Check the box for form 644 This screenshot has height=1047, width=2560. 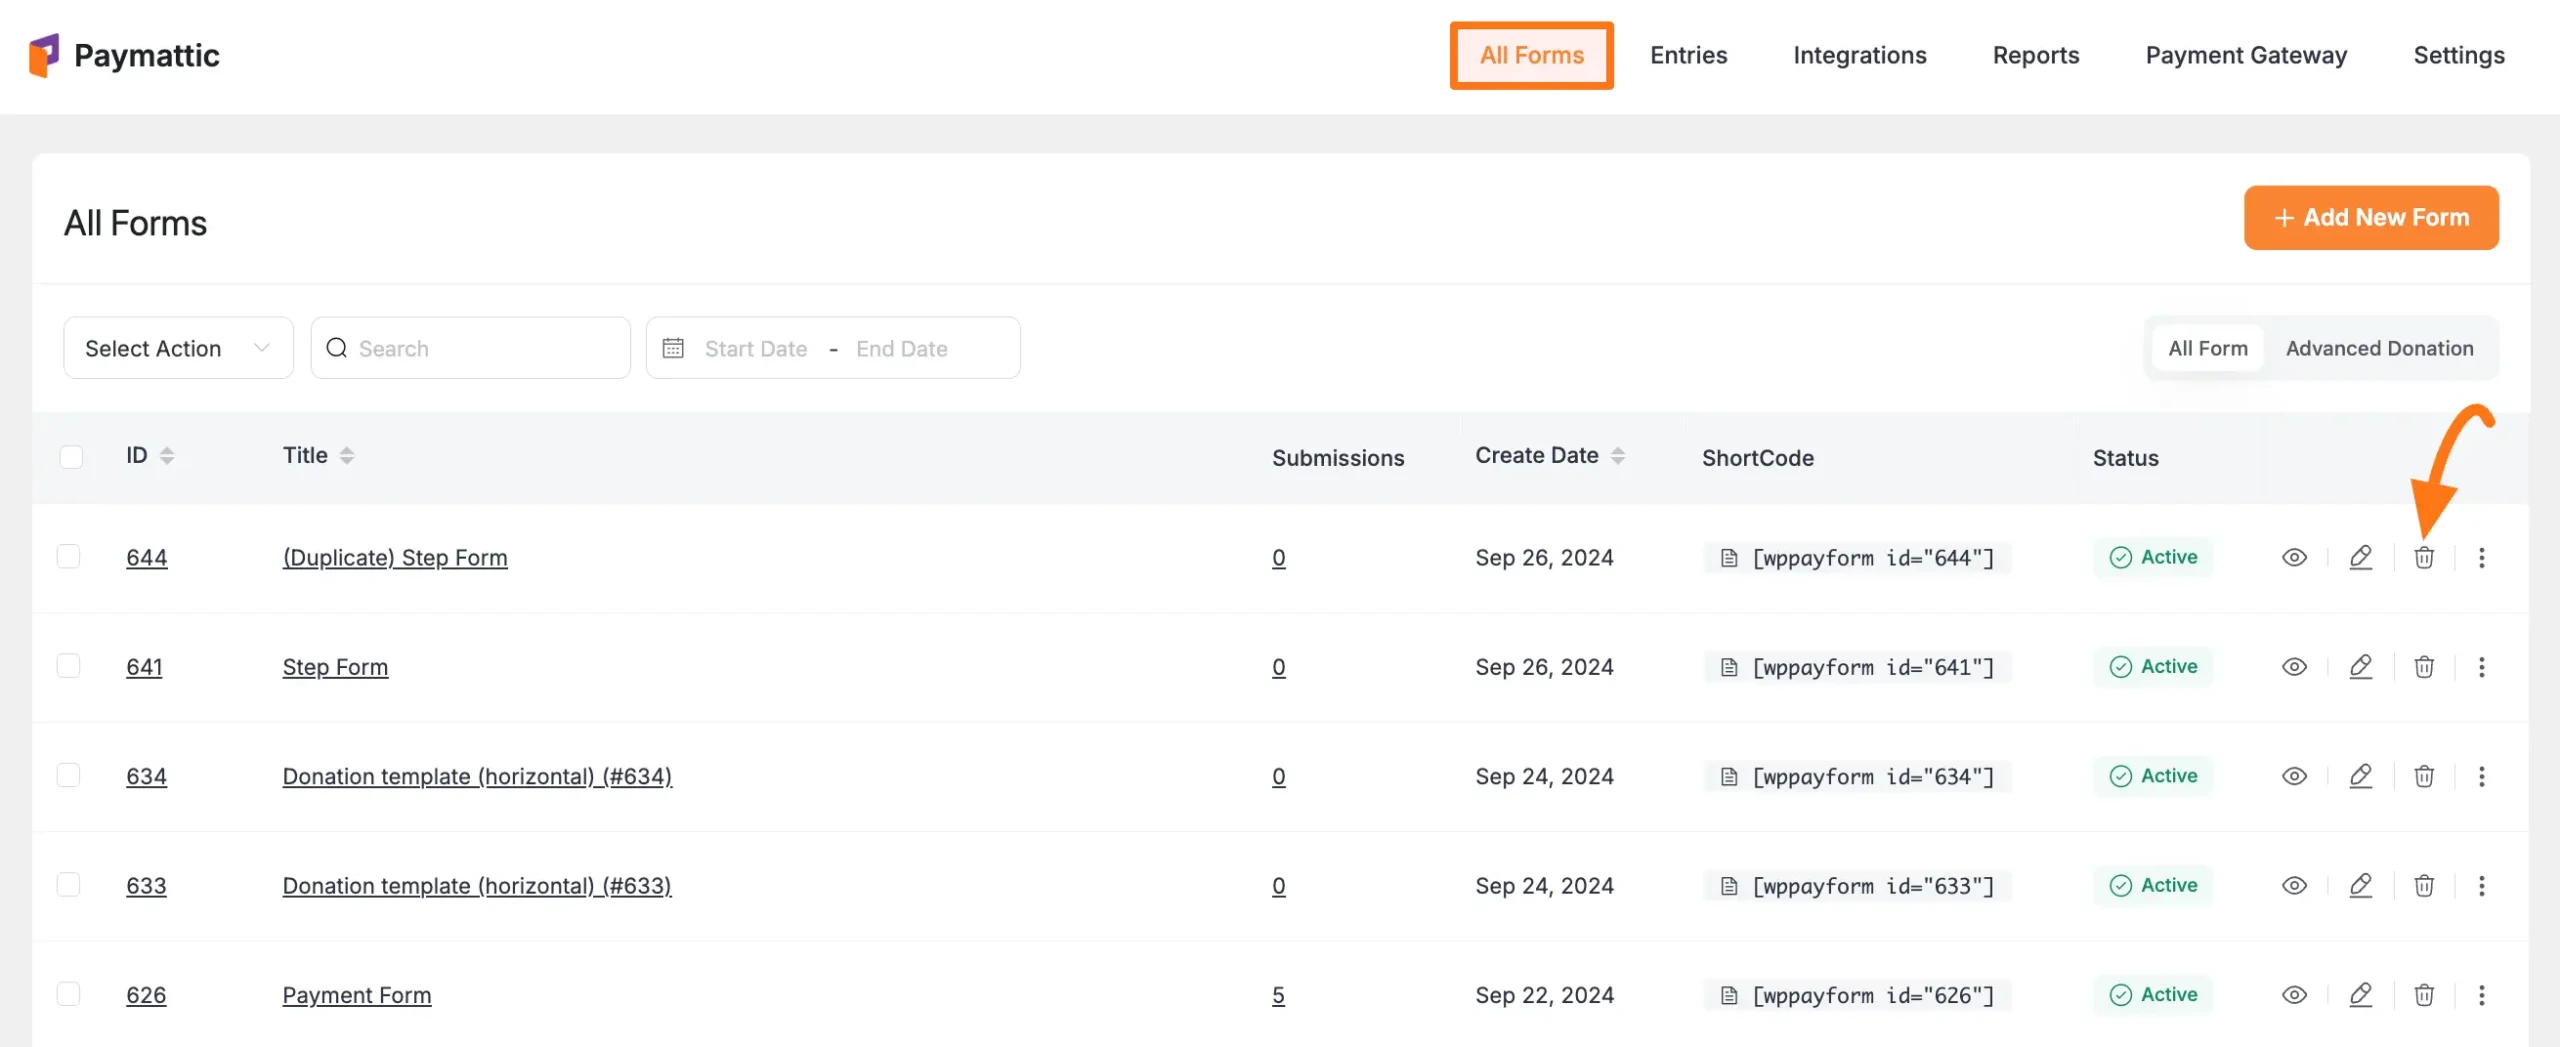tap(69, 556)
